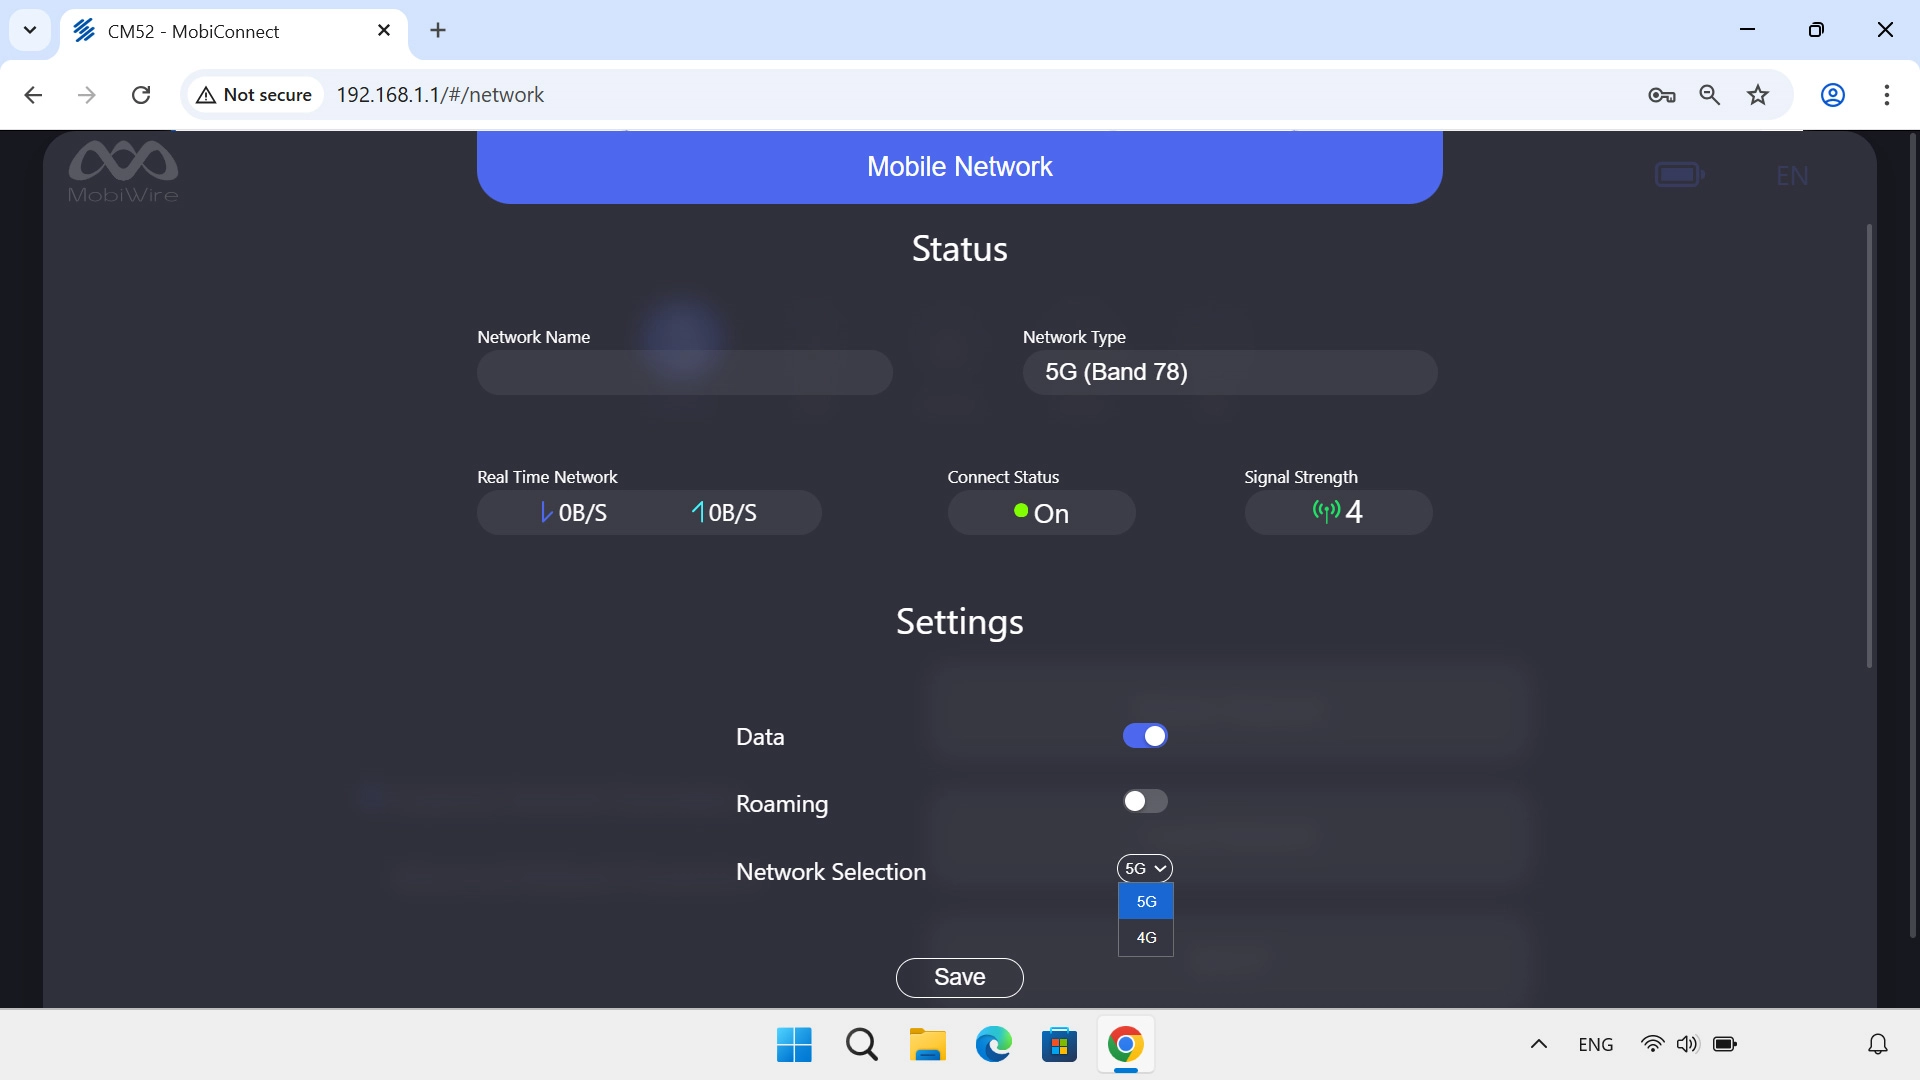1920x1080 pixels.
Task: Click the device battery icon near EN
Action: coord(1680,173)
